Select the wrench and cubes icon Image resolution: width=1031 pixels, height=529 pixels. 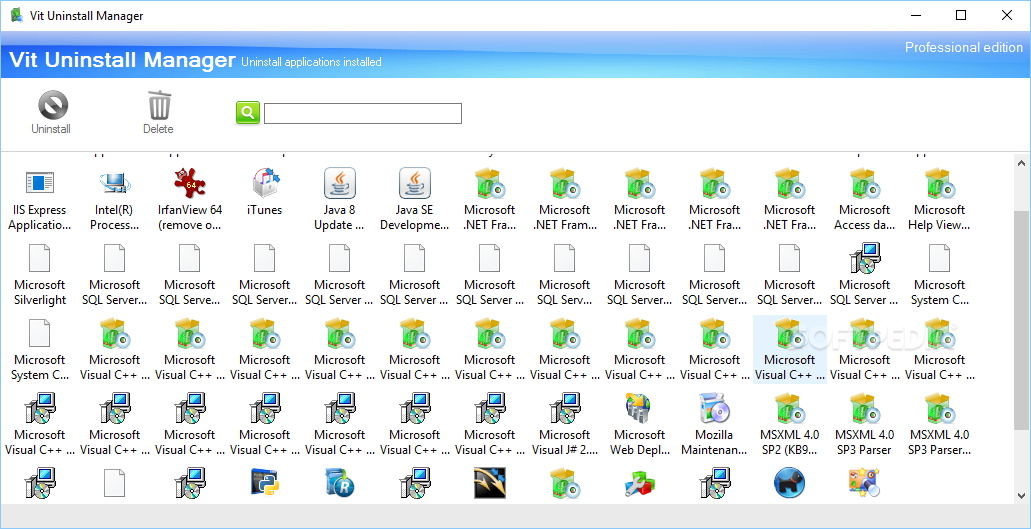click(639, 483)
